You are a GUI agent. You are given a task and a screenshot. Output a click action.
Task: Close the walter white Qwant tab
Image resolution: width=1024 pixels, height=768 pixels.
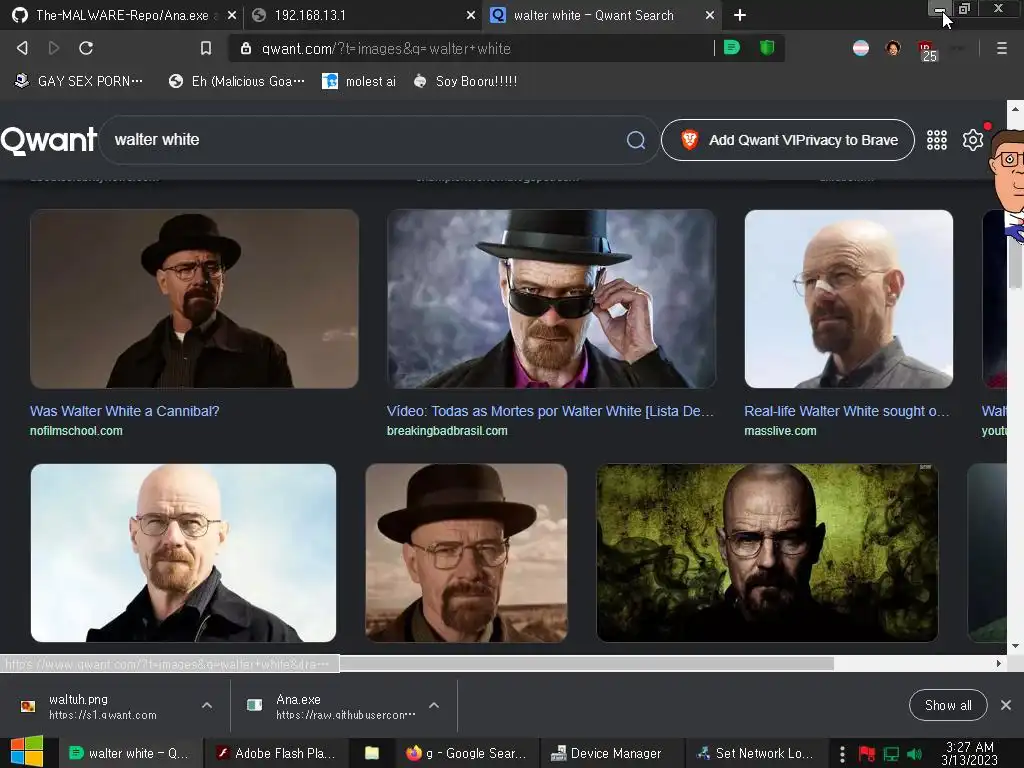(710, 15)
